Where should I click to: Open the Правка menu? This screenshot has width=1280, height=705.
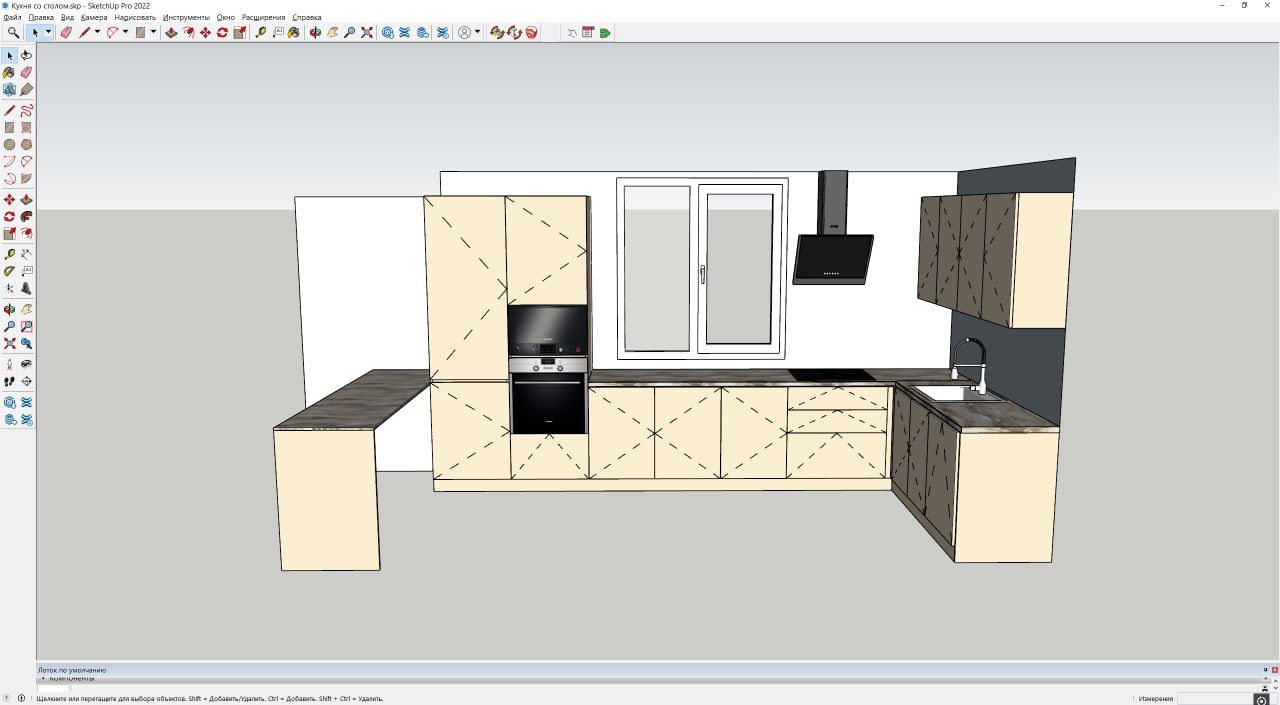(x=41, y=17)
